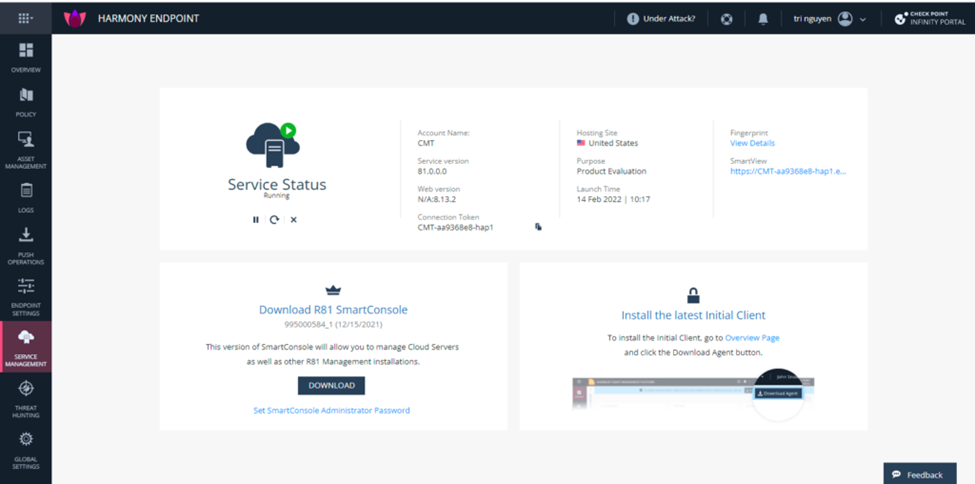Viewport: 975px width, 484px height.
Task: Click the Install the latest Initial Client heading
Action: pyautogui.click(x=693, y=315)
